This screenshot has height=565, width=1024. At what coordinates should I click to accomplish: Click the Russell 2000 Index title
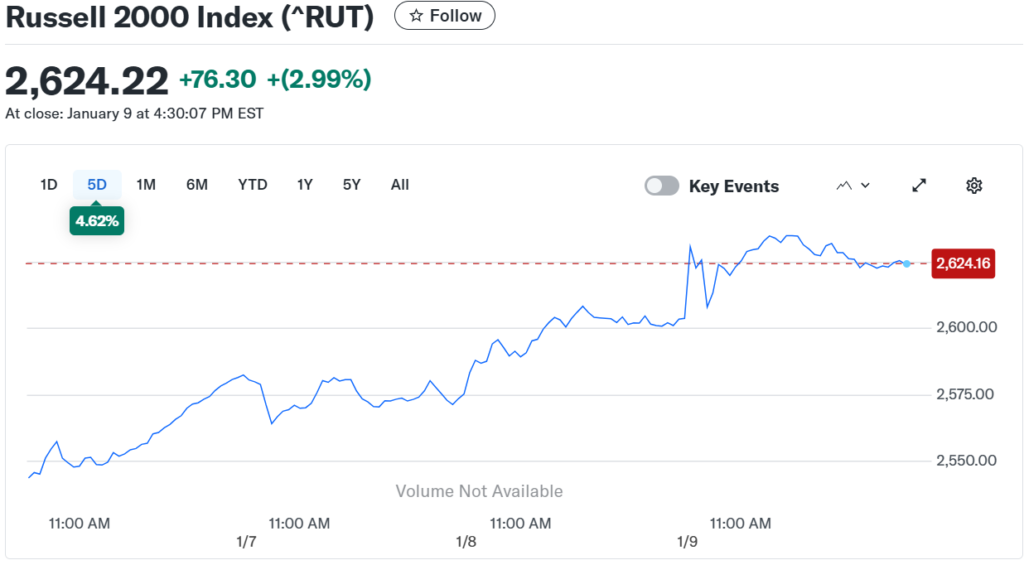189,18
